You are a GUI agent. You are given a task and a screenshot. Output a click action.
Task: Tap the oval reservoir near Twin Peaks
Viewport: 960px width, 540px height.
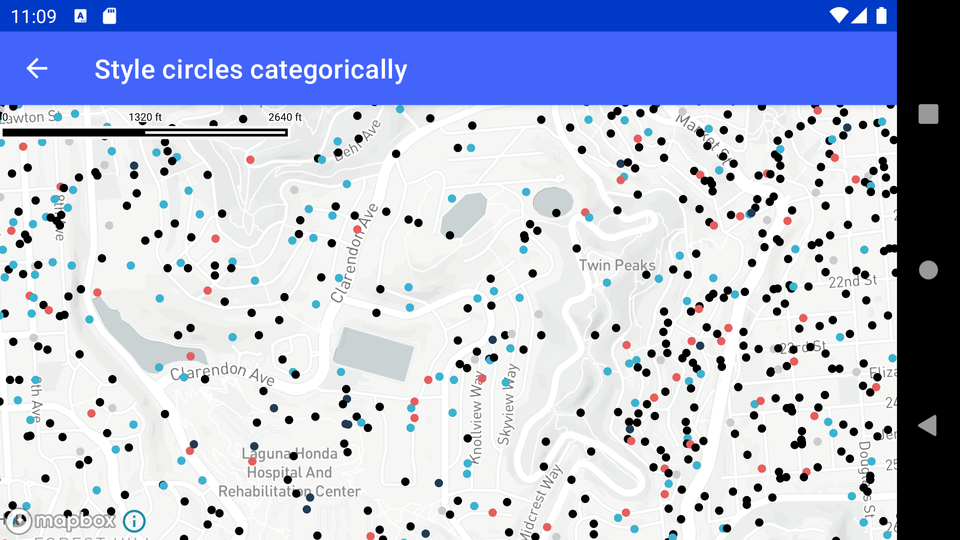[553, 202]
